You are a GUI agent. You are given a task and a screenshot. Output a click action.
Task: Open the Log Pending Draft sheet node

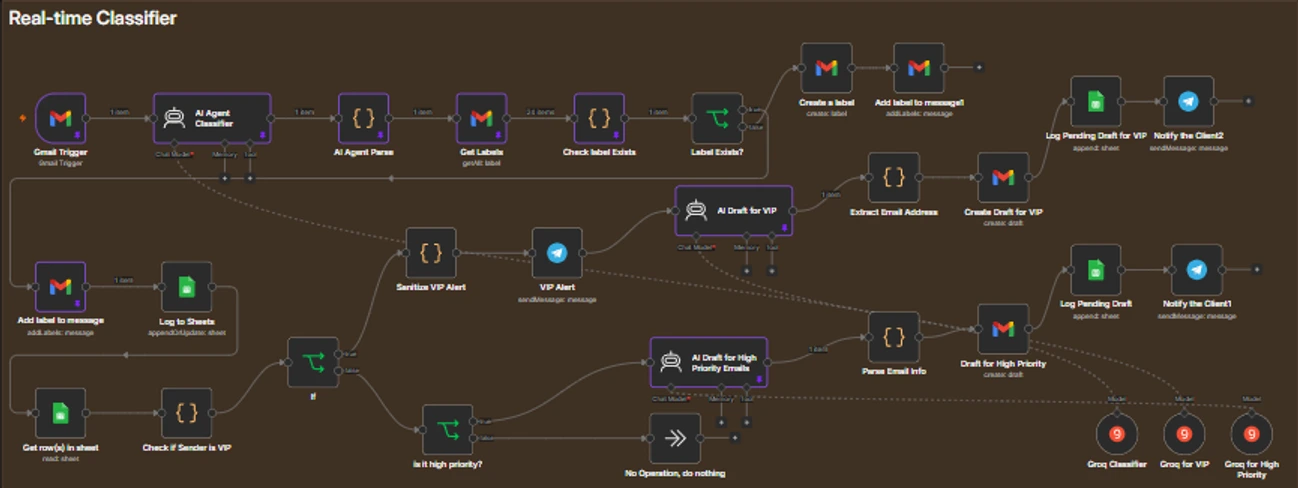1096,270
